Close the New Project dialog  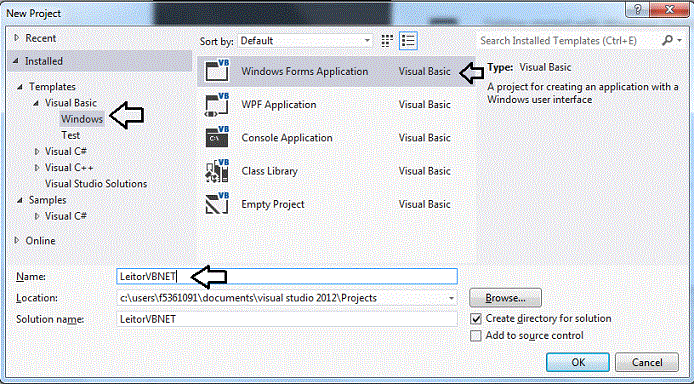point(669,10)
